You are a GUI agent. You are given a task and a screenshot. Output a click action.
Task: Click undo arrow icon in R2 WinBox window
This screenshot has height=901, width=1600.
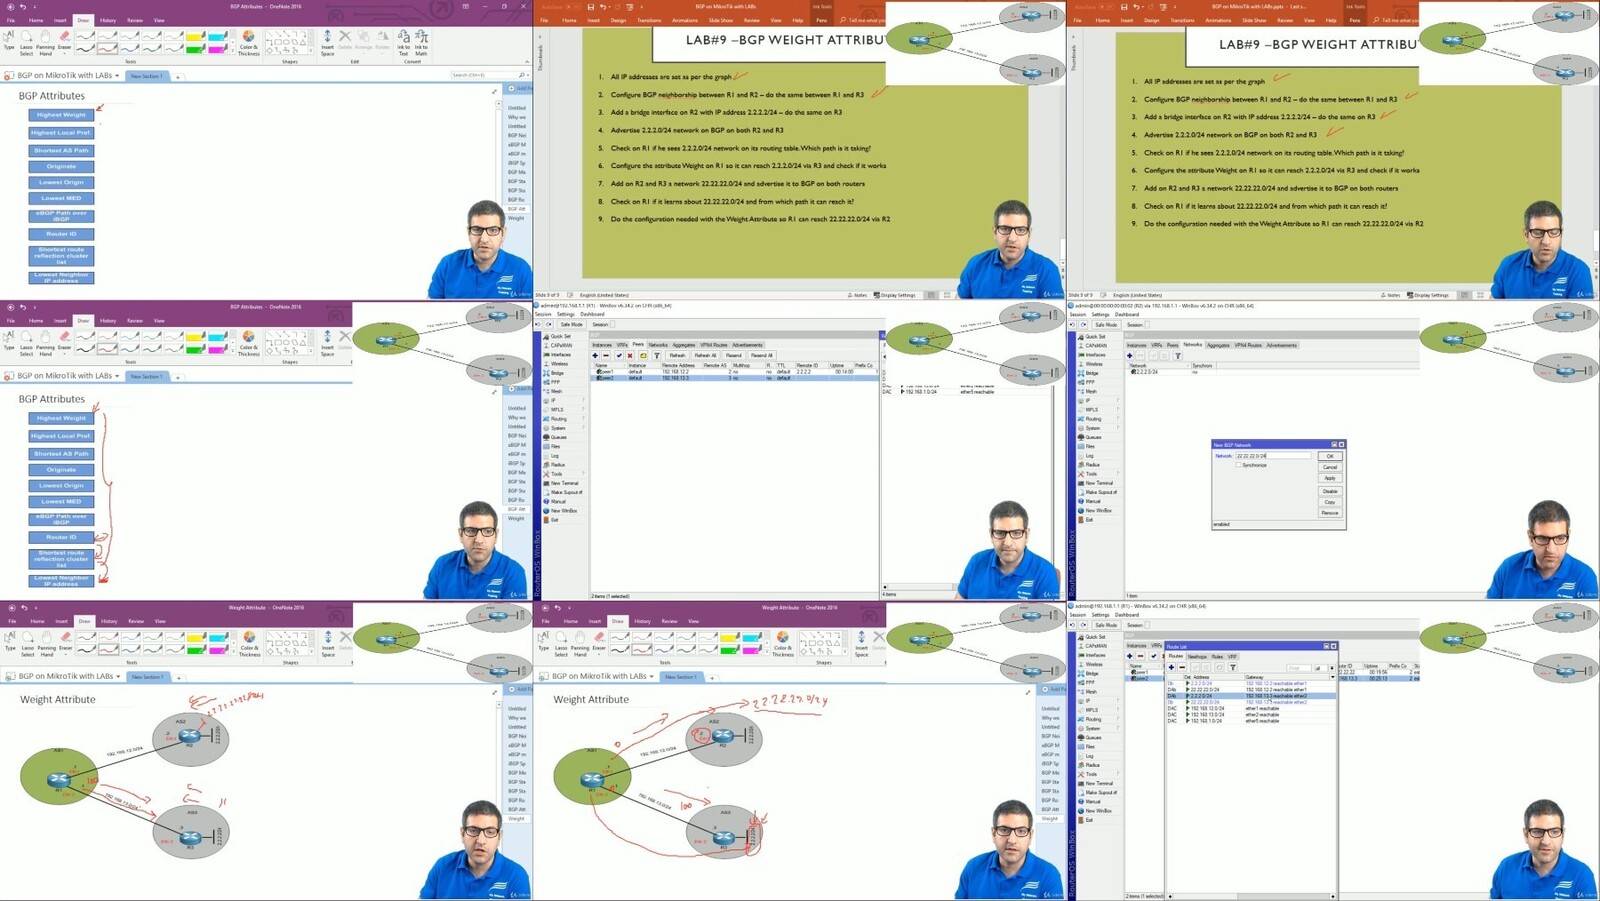[x=1072, y=324]
